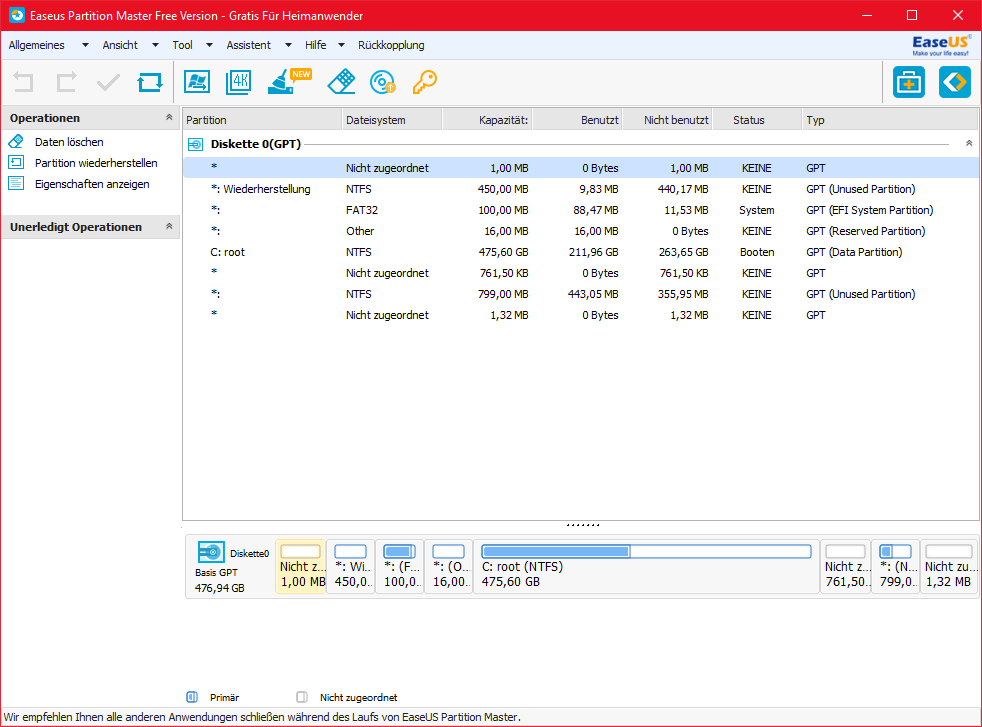Select the 1,32 MB block in disk map
This screenshot has width=982, height=727.
coord(948,567)
